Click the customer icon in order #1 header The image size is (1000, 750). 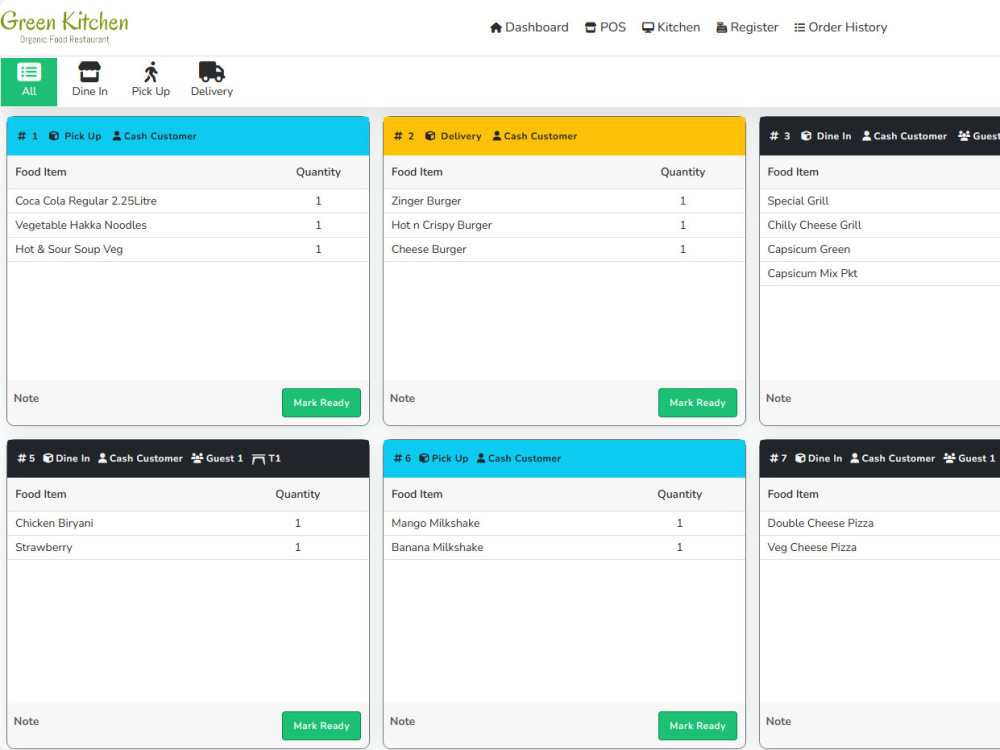117,136
